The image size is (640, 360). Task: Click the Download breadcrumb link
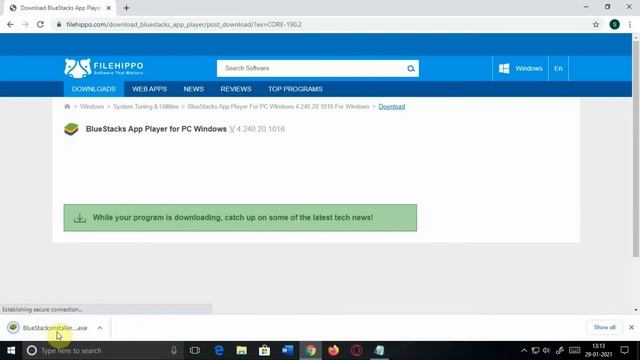[x=391, y=107]
